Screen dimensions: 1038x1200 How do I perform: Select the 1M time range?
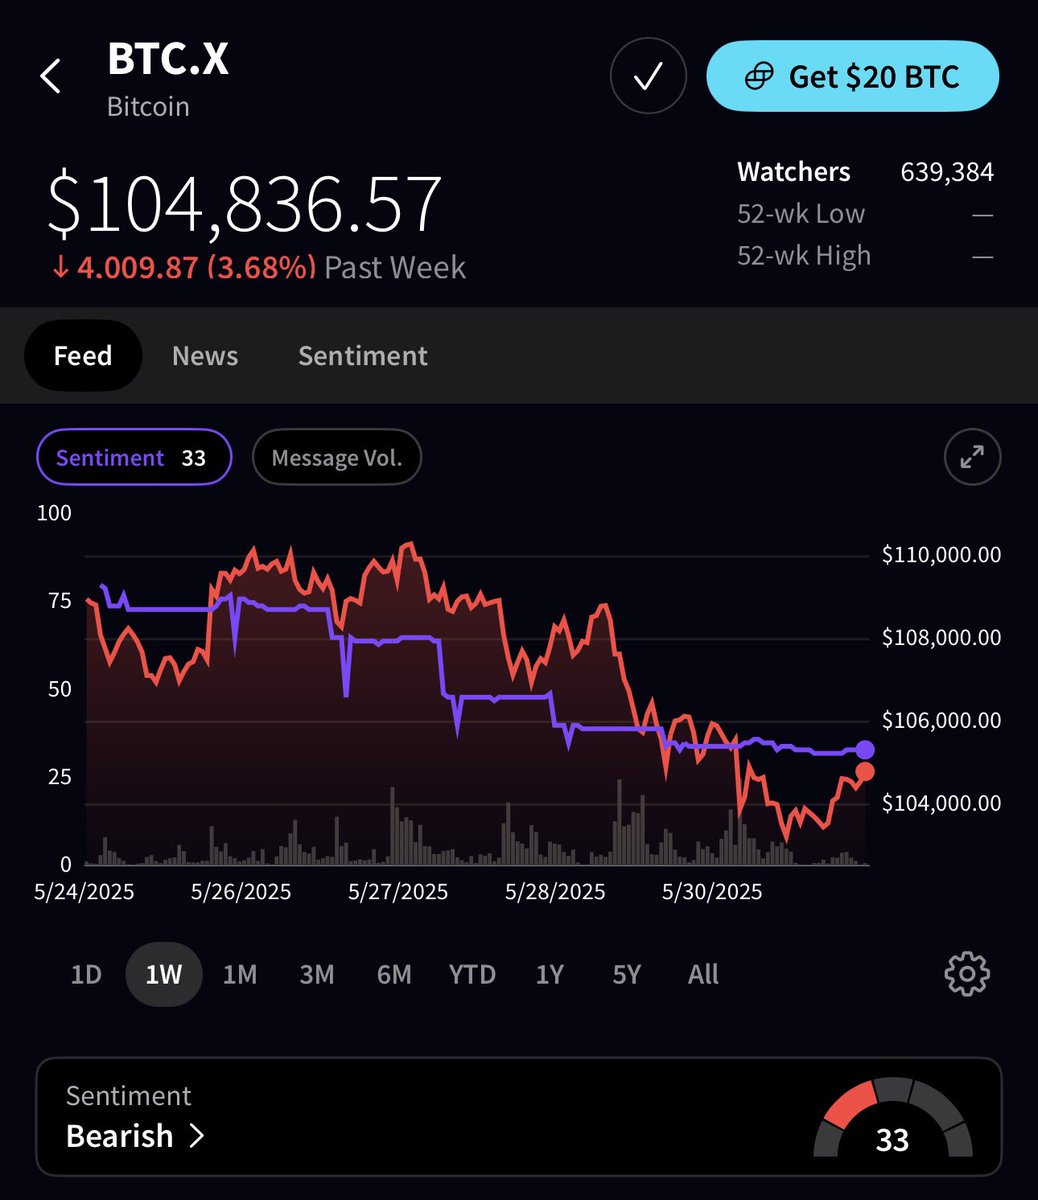tap(240, 974)
